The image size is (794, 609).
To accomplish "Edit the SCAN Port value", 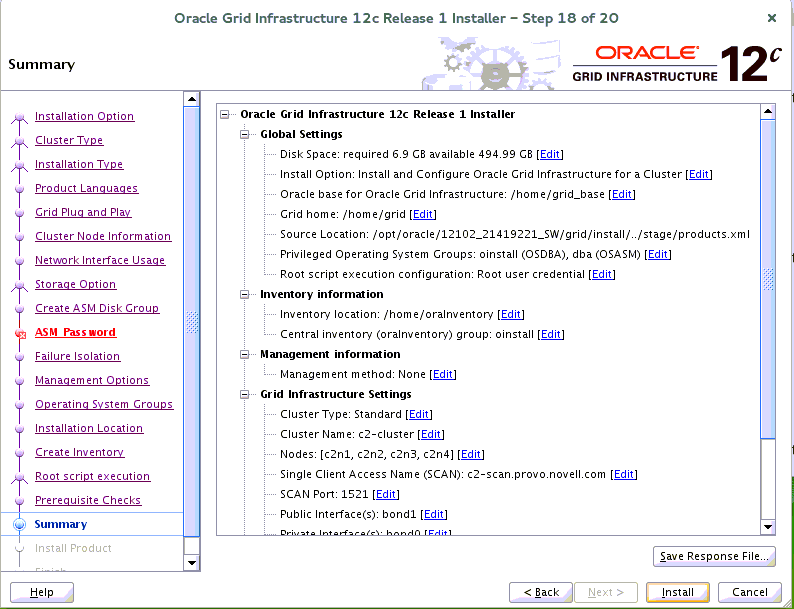I will (386, 494).
